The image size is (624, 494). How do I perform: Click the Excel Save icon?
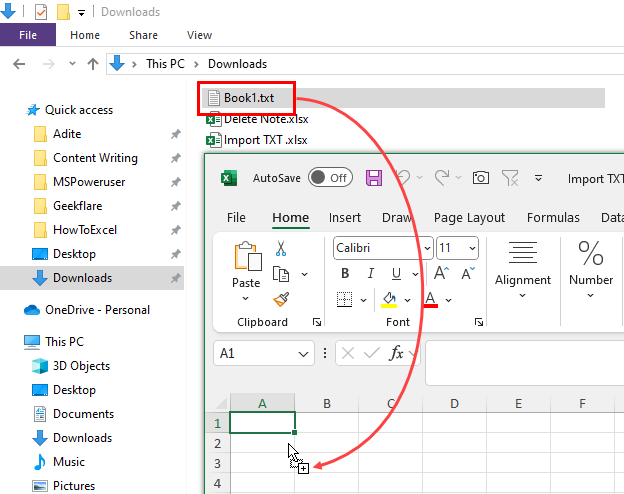coord(374,178)
